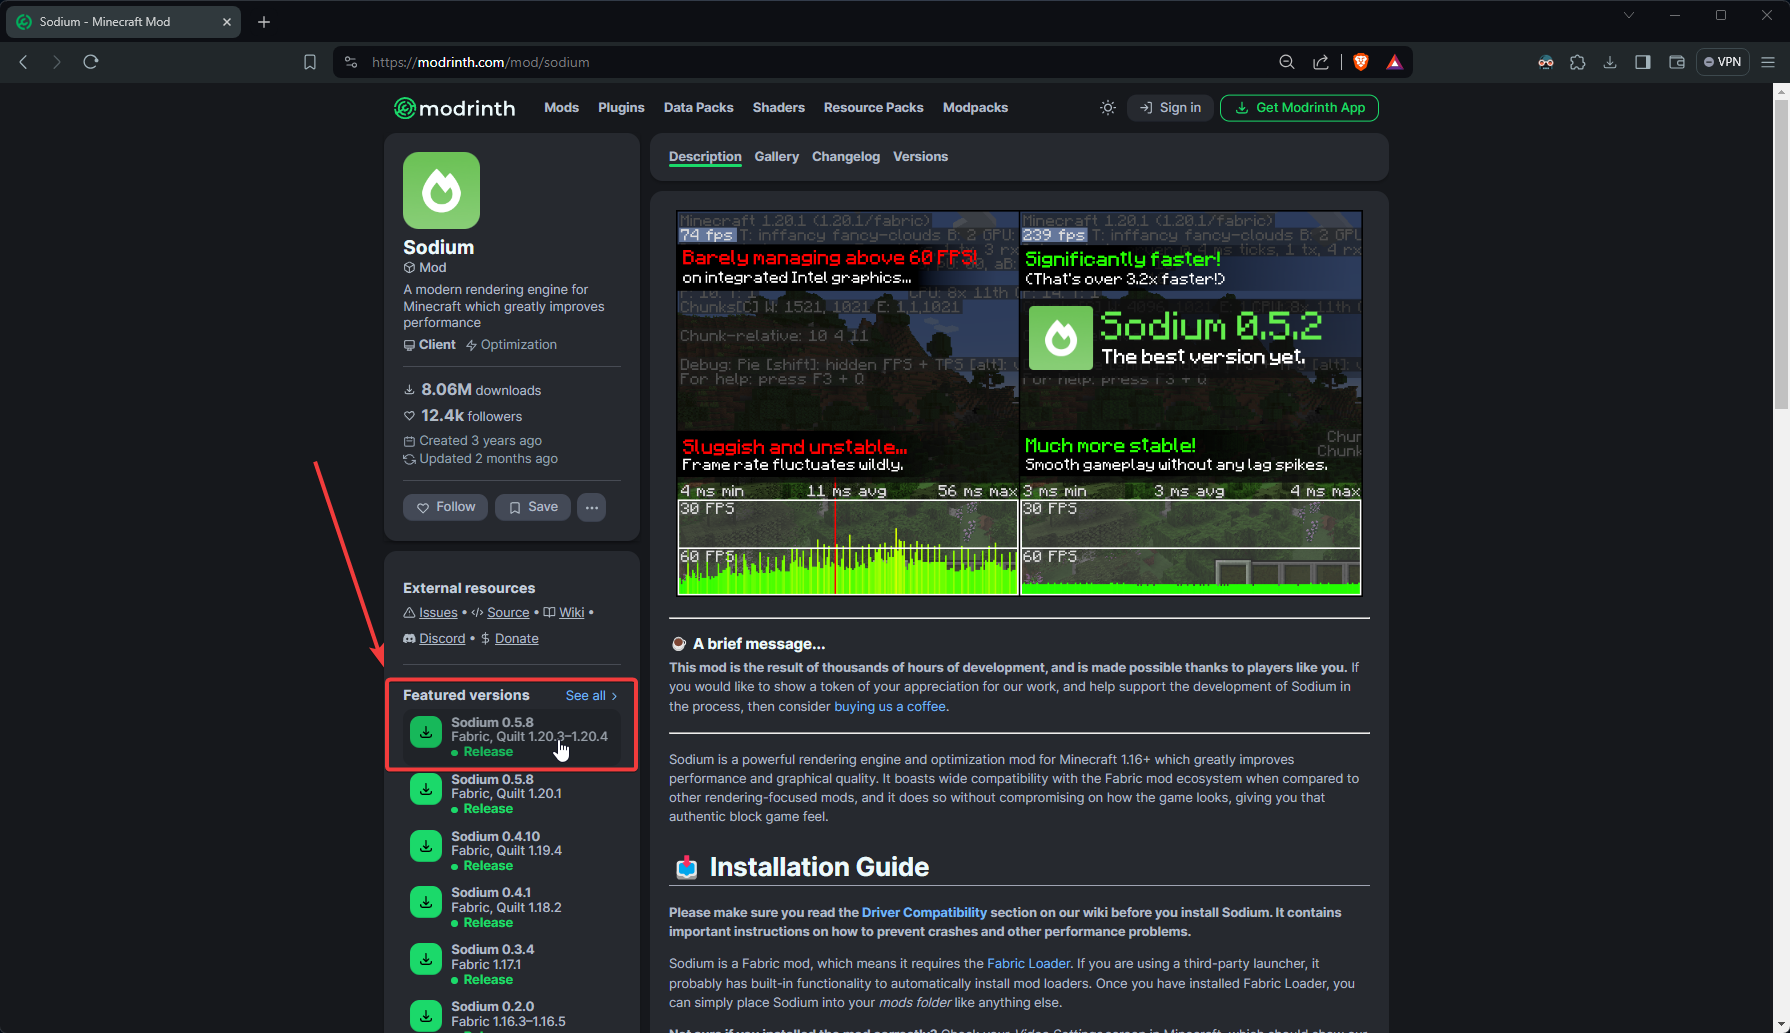Viewport: 1790px width, 1033px height.
Task: Follow the Sodium project
Action: (x=446, y=508)
